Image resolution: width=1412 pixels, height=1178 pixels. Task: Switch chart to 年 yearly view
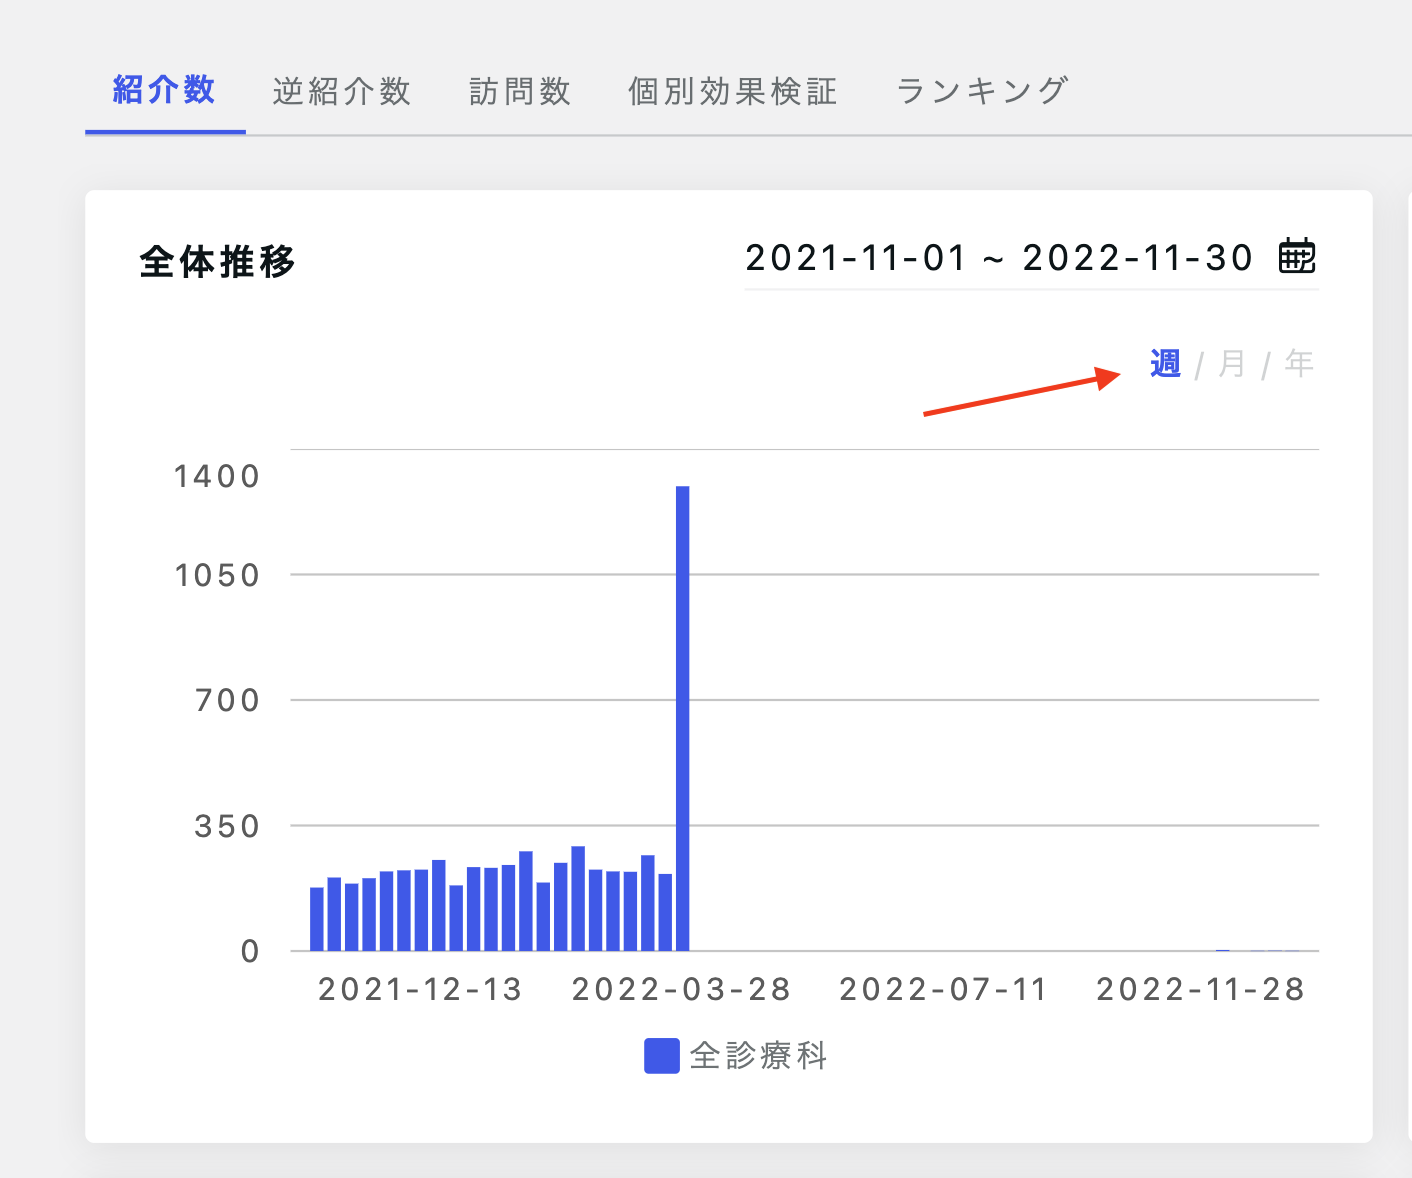coord(1299,363)
